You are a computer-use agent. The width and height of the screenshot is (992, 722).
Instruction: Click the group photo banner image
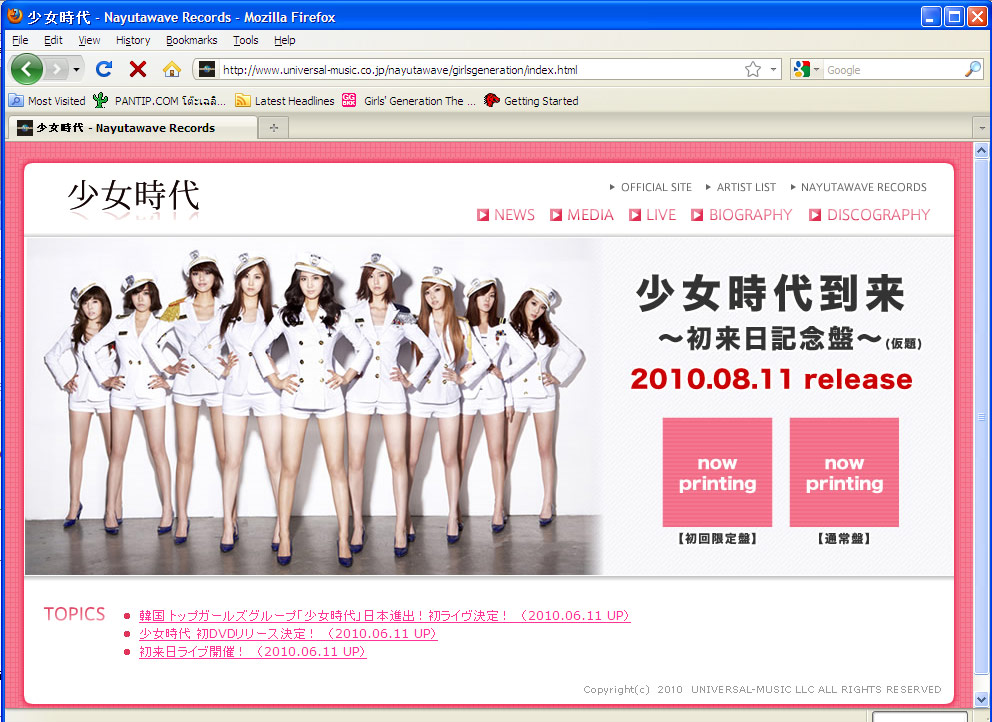pos(314,406)
